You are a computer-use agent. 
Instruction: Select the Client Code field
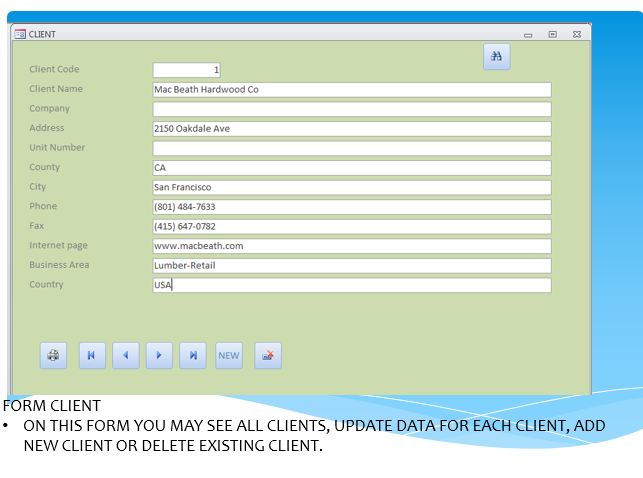pyautogui.click(x=186, y=70)
